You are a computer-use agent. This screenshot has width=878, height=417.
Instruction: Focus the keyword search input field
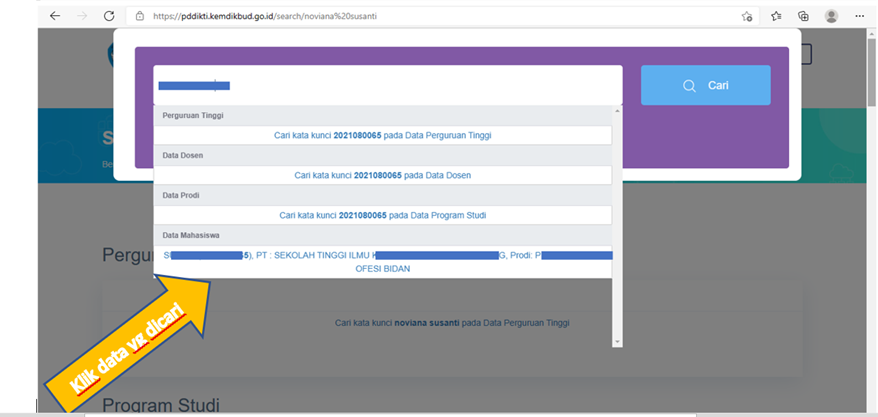pyautogui.click(x=387, y=85)
